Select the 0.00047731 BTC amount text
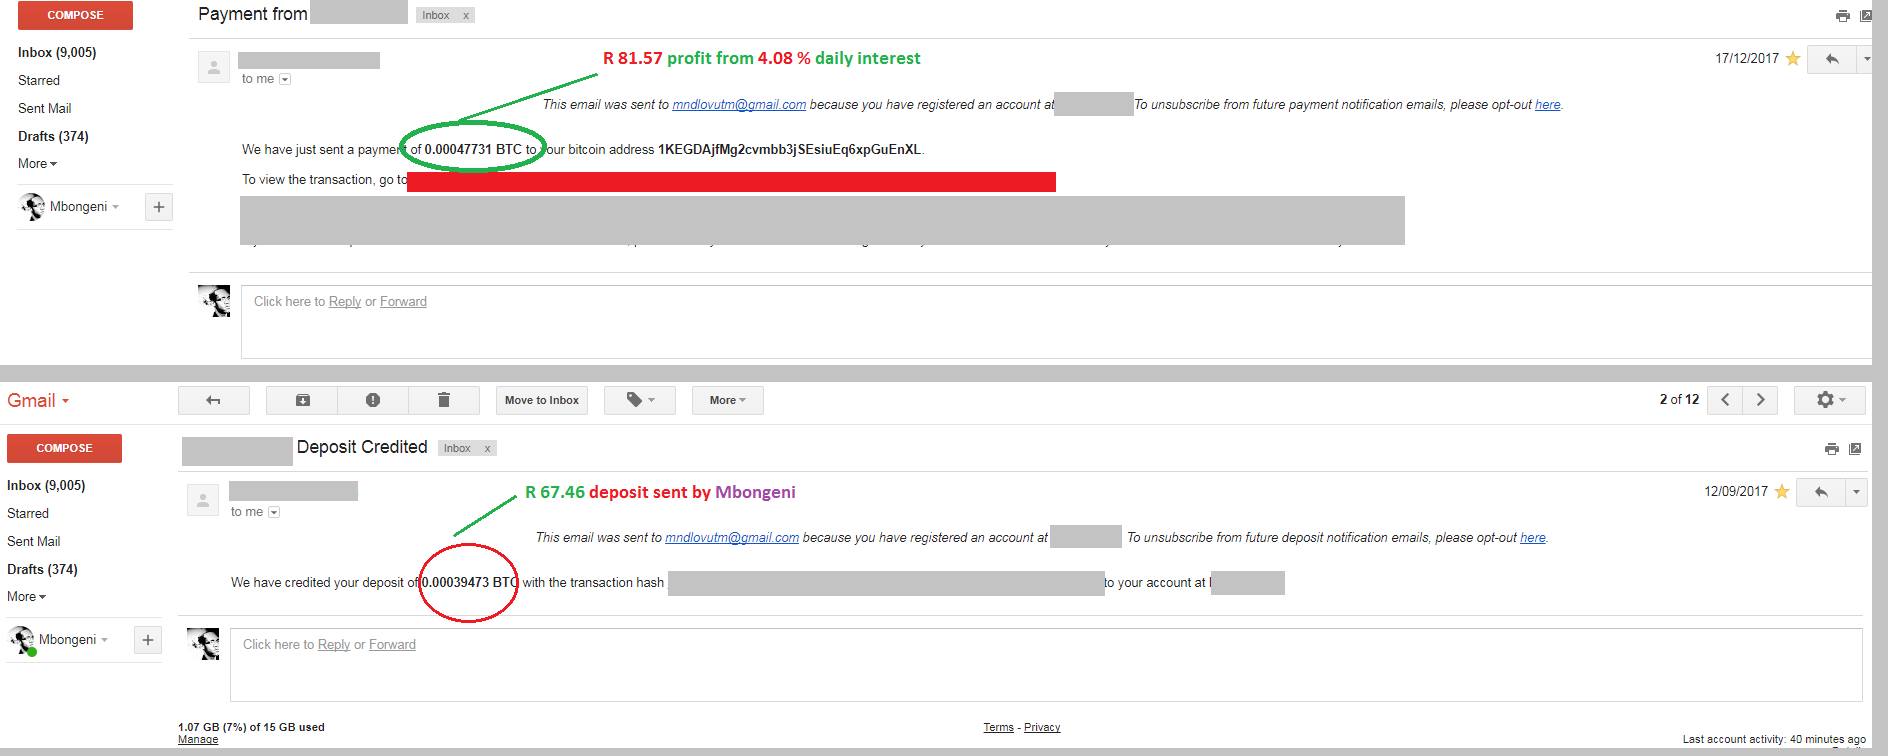The height and width of the screenshot is (756, 1888). click(x=473, y=150)
